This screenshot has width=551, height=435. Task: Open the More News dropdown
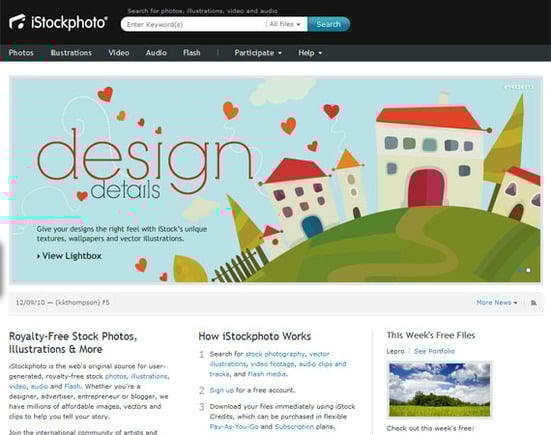pos(497,303)
